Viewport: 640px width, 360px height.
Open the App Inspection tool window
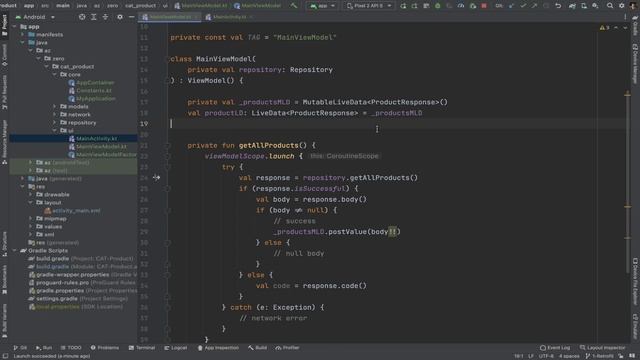[x=218, y=348]
